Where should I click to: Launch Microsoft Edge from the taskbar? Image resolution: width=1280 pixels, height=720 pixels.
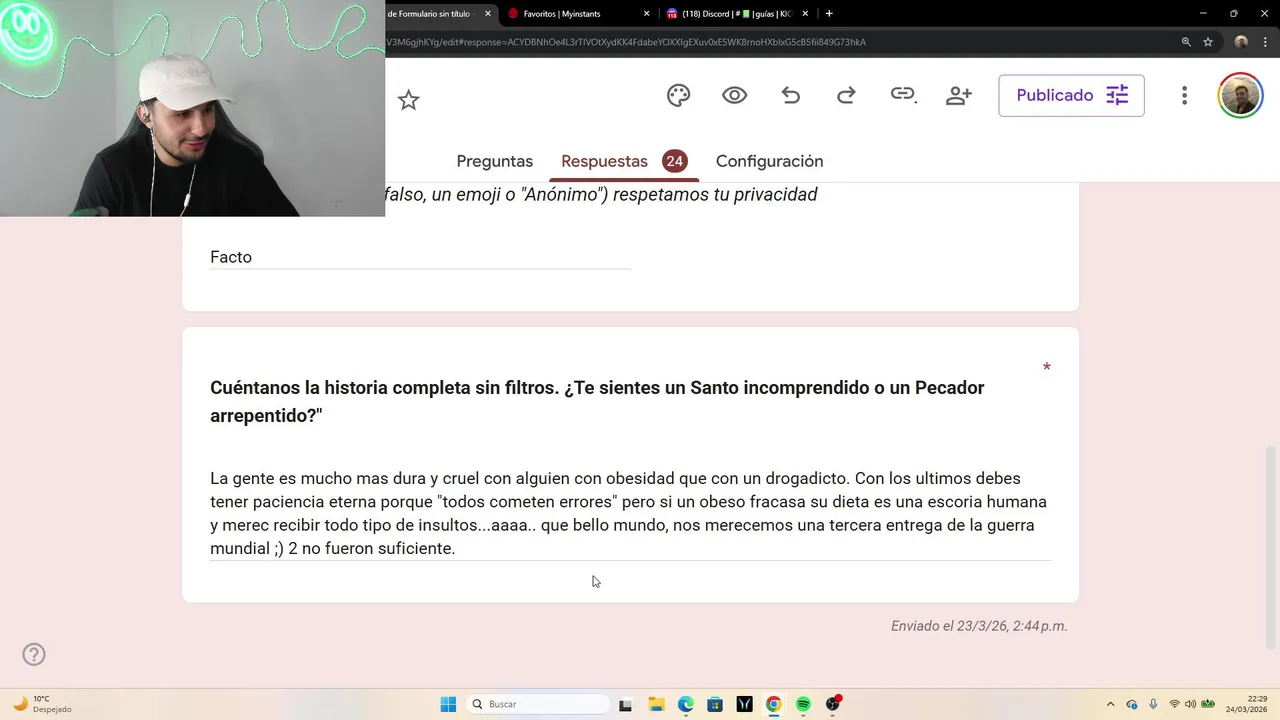685,704
